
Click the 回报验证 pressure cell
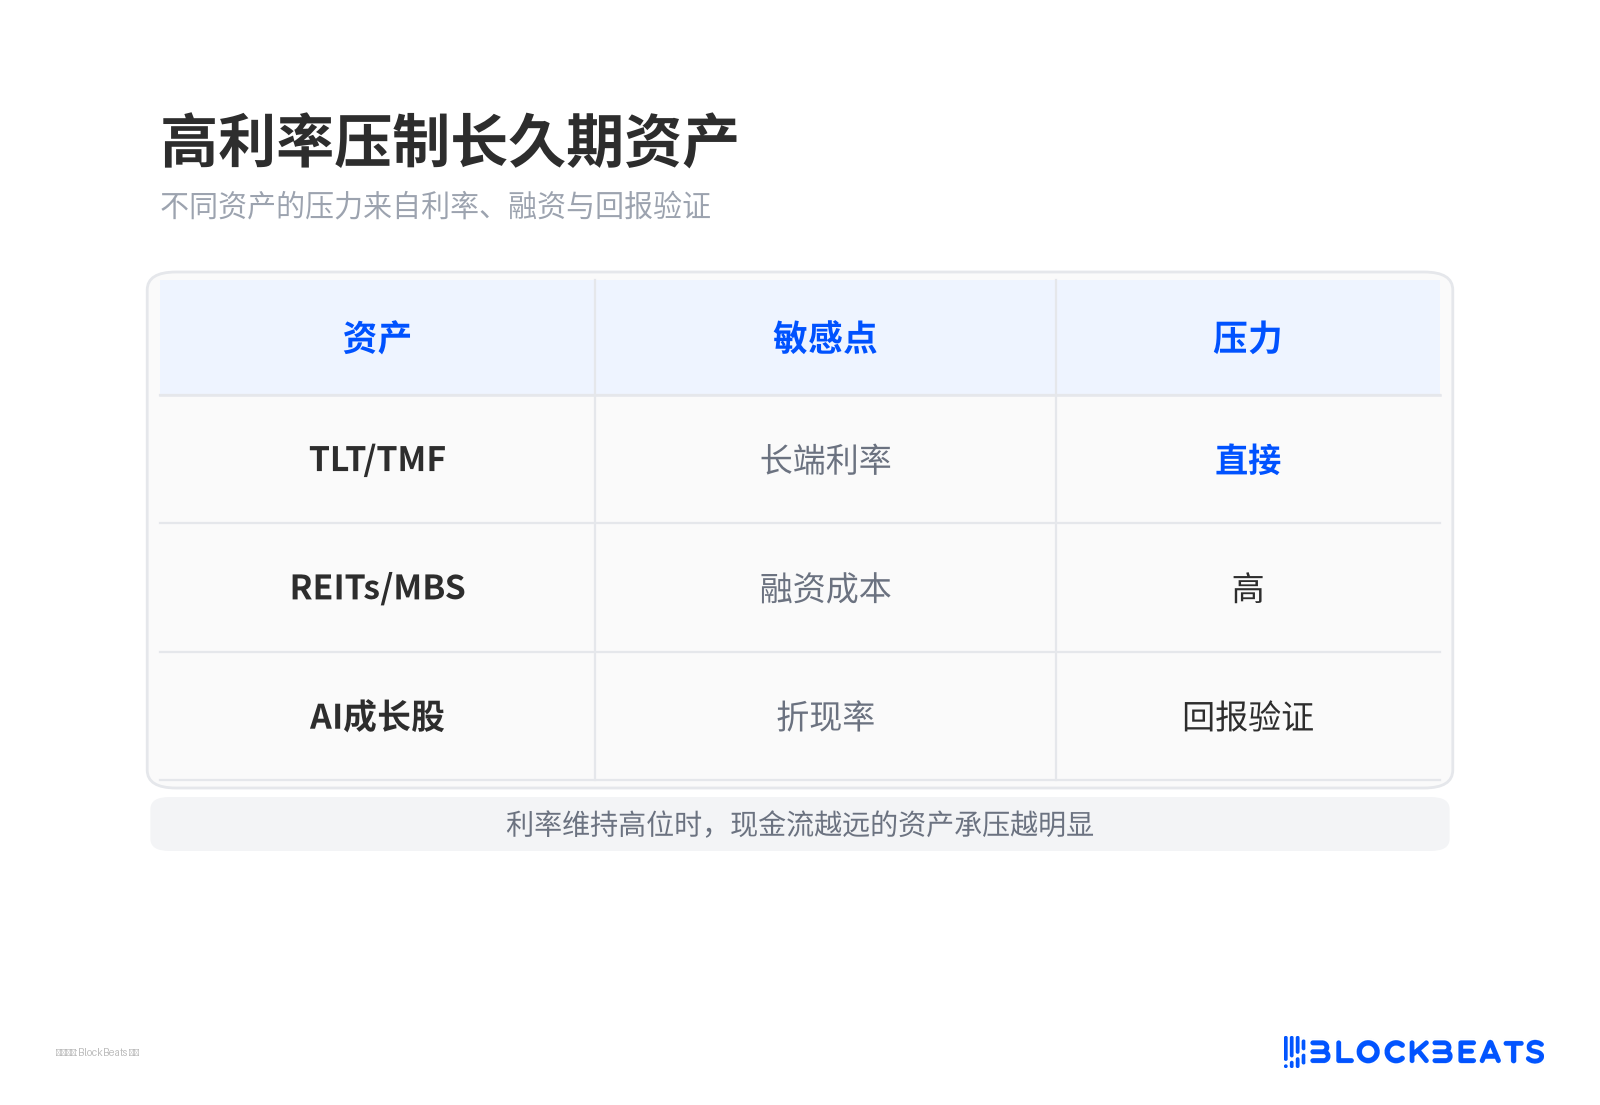1248,716
